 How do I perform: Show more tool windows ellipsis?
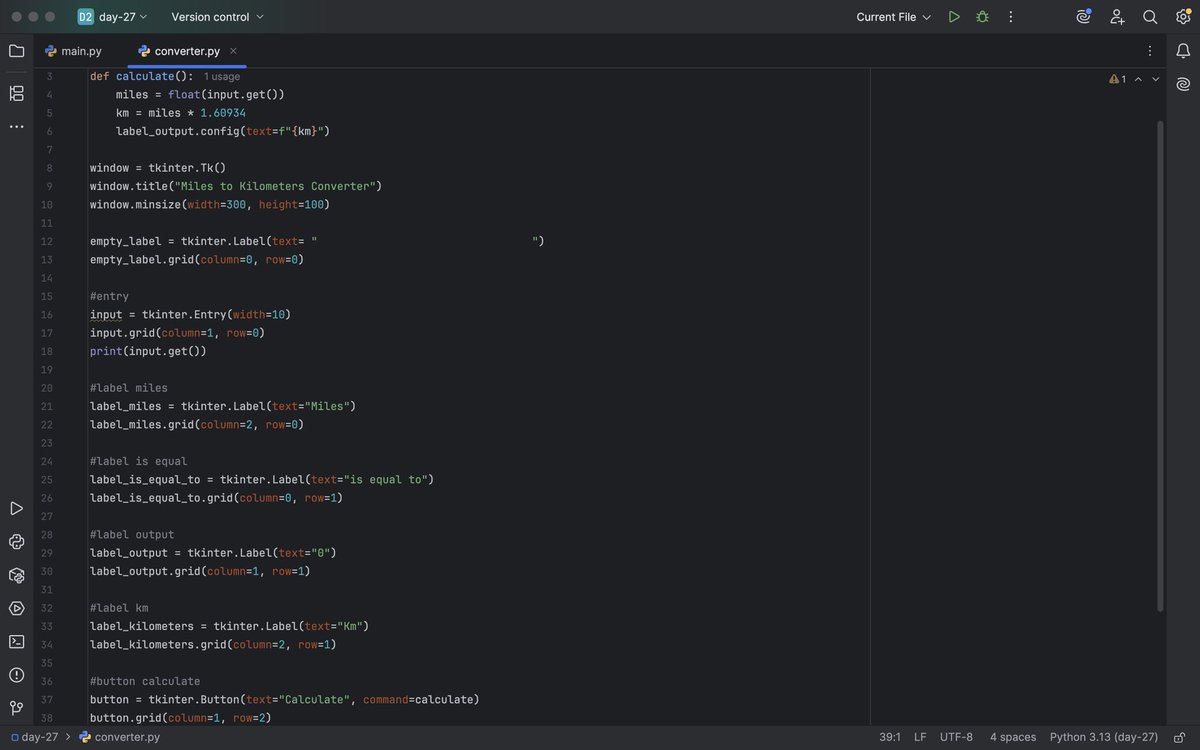pos(16,127)
